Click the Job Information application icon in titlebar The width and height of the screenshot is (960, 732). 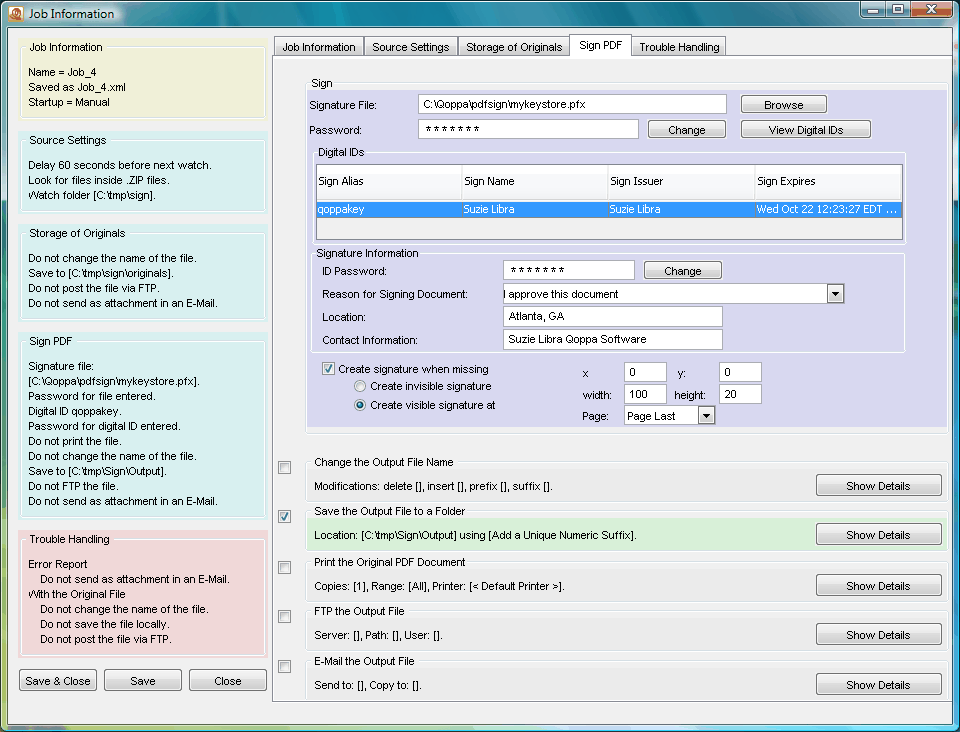tap(14, 13)
